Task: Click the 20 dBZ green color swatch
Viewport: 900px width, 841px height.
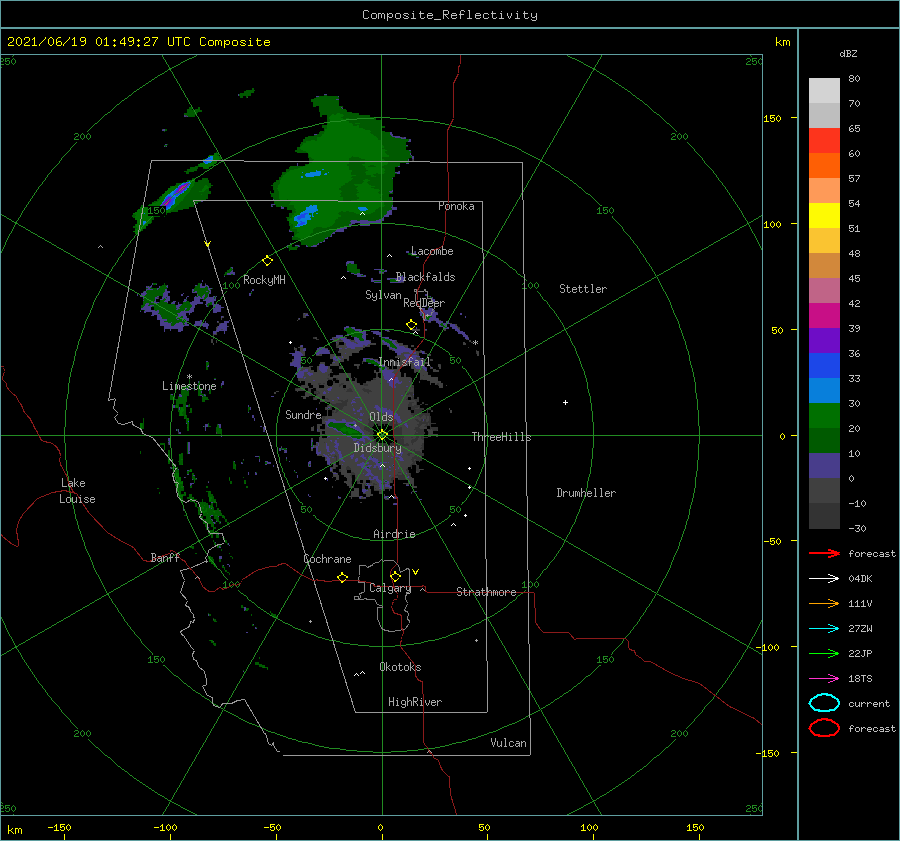Action: click(x=824, y=416)
